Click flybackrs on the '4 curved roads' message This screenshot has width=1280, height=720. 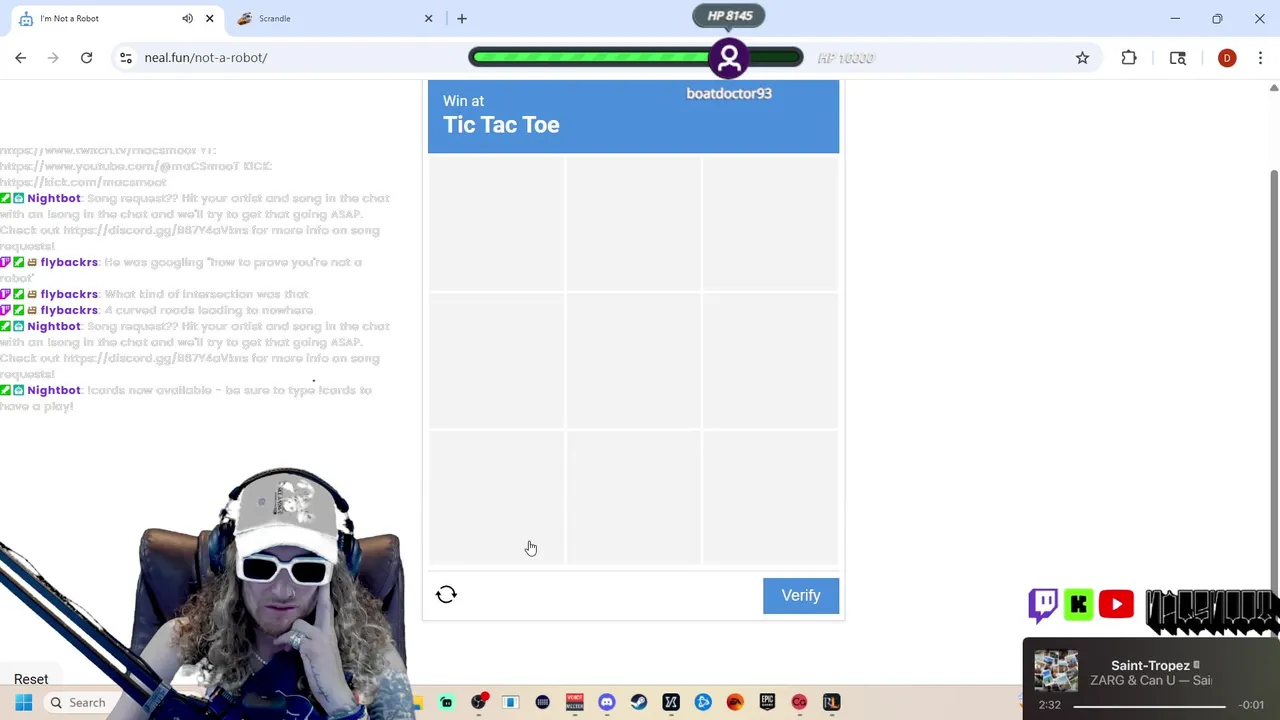coord(69,310)
